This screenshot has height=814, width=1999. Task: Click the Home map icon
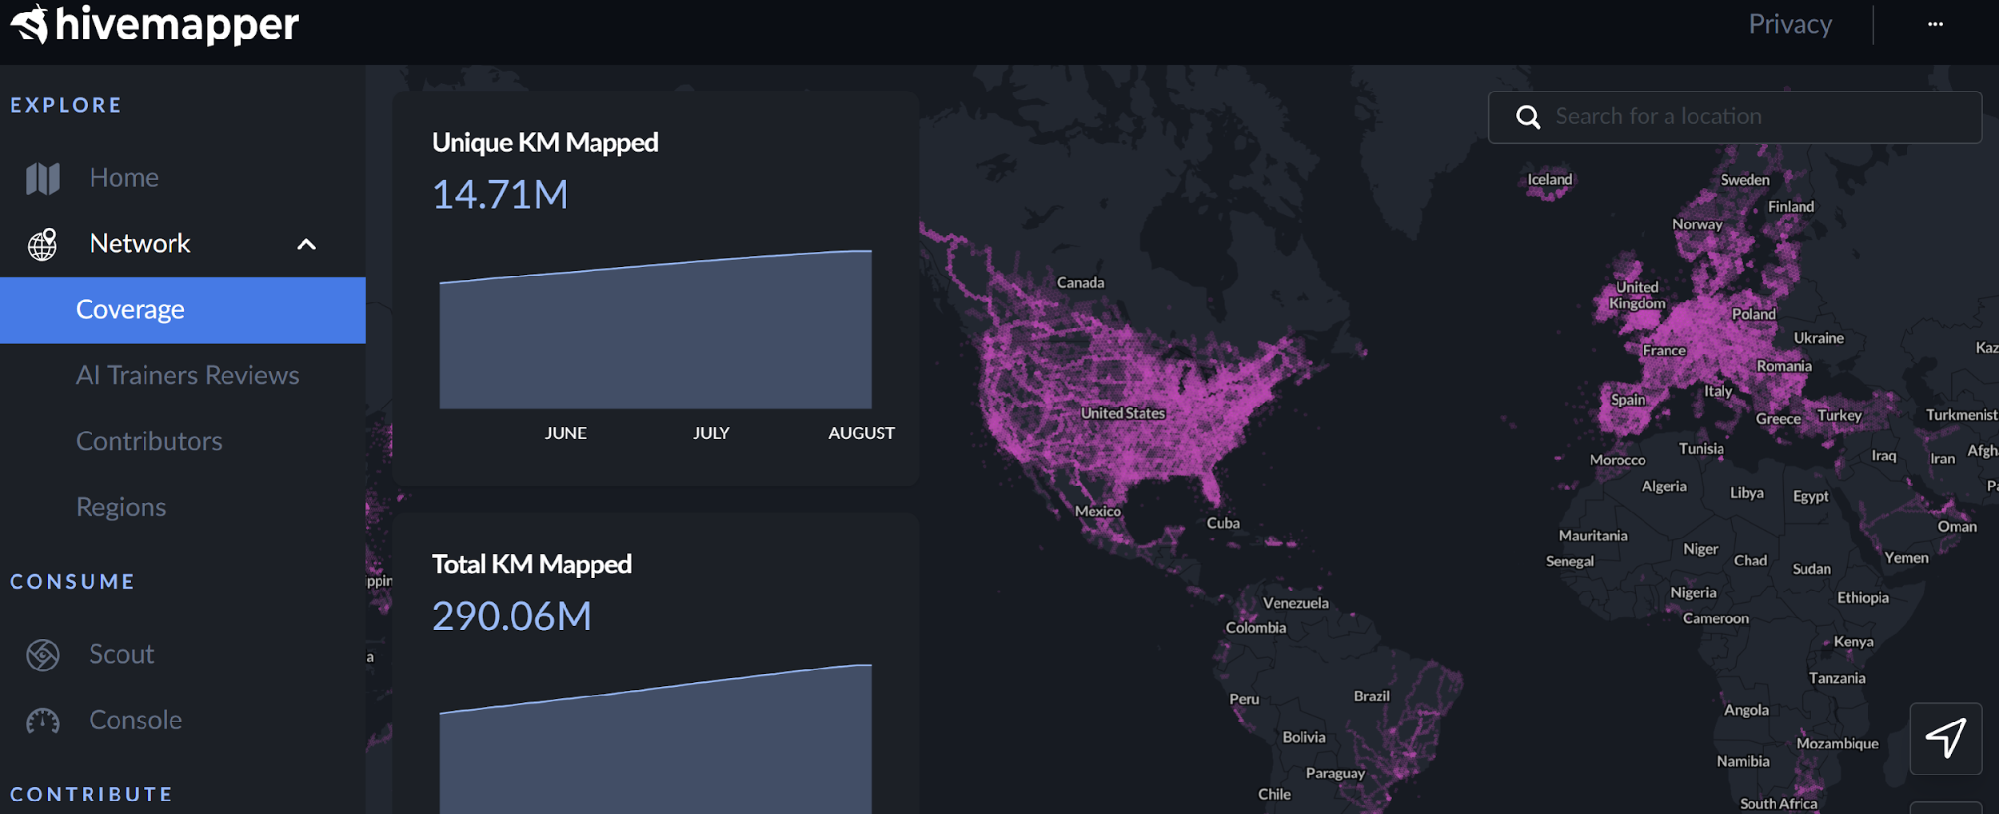43,178
